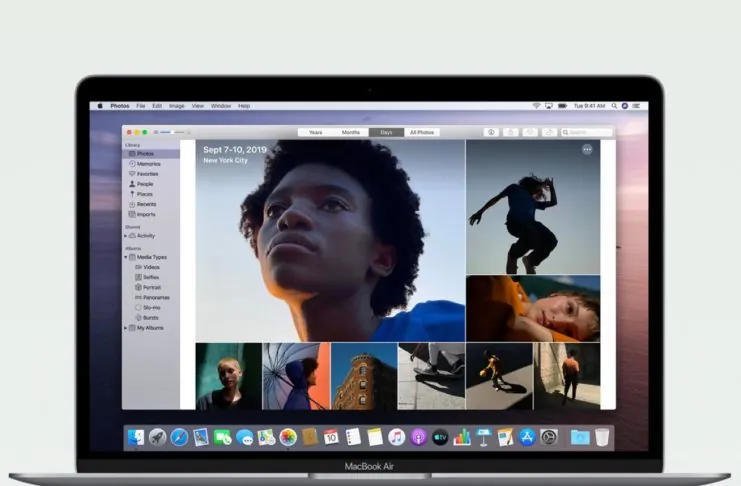Click the Favorite heart toolbar button
Image resolution: width=741 pixels, height=486 pixels.
[x=530, y=132]
